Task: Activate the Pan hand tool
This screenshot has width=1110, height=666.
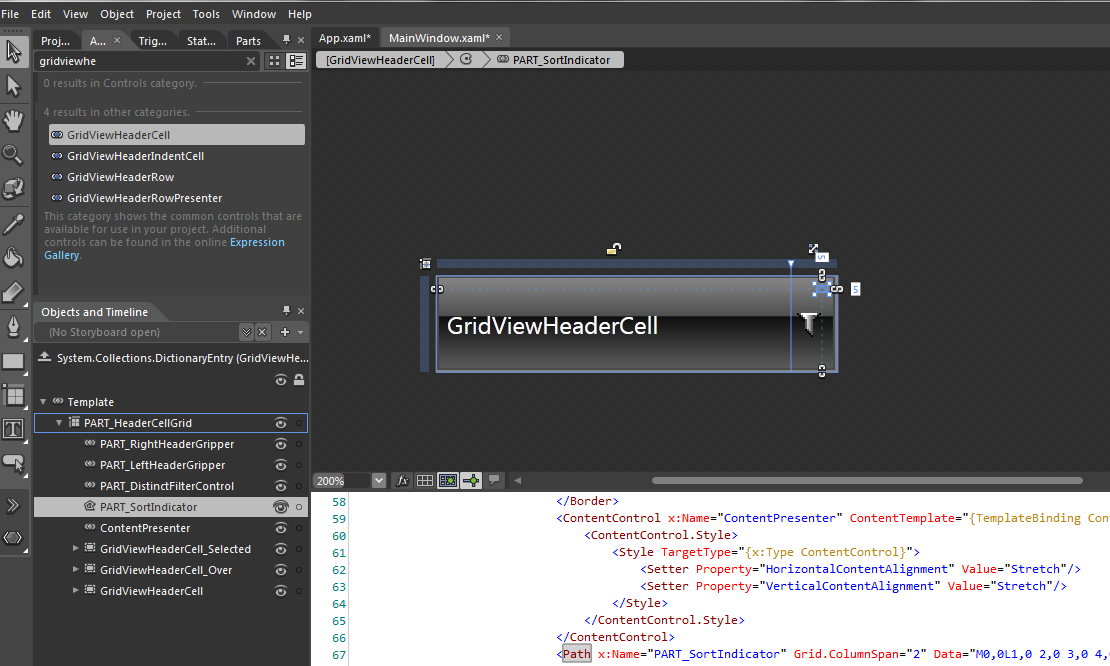Action: [13, 121]
